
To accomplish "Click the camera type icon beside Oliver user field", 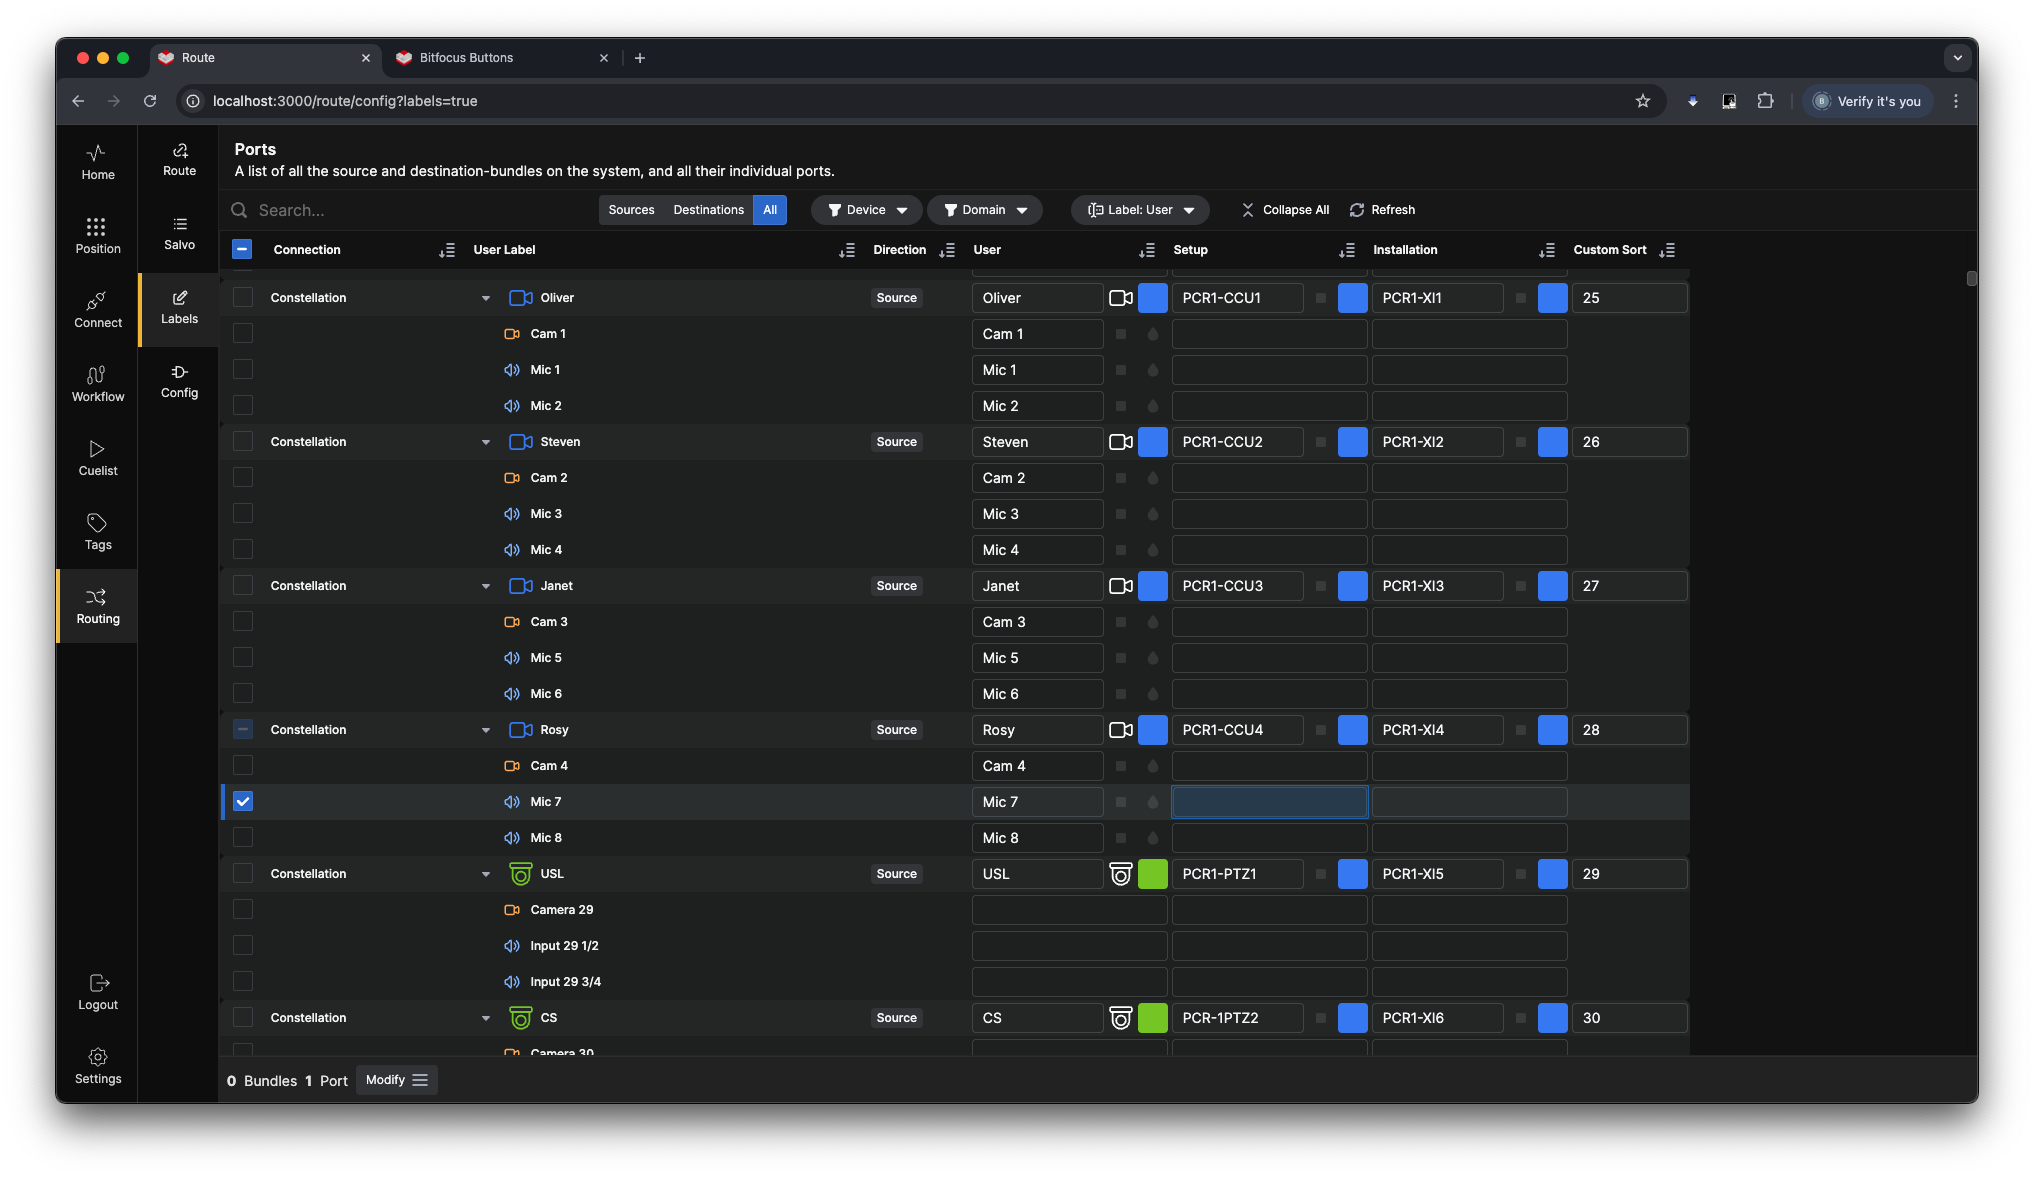I will point(1120,298).
